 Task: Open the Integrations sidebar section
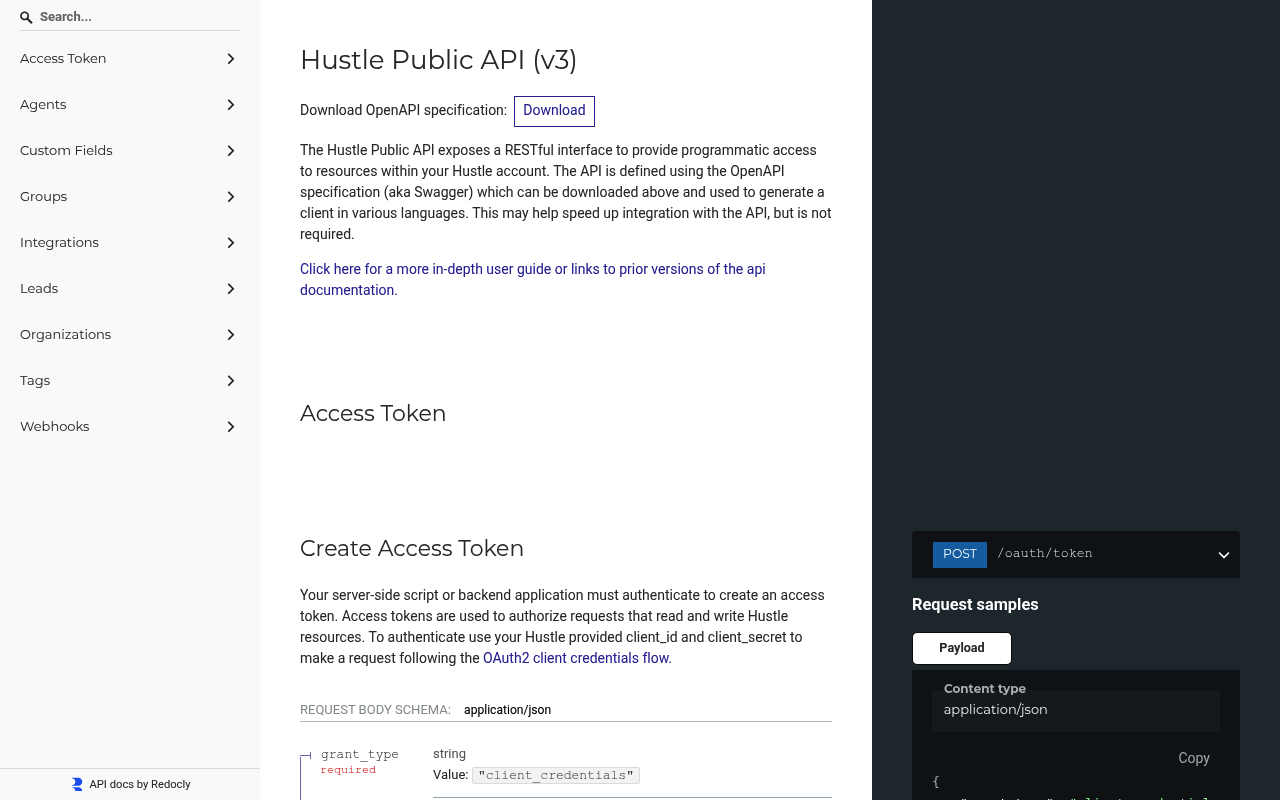point(130,242)
